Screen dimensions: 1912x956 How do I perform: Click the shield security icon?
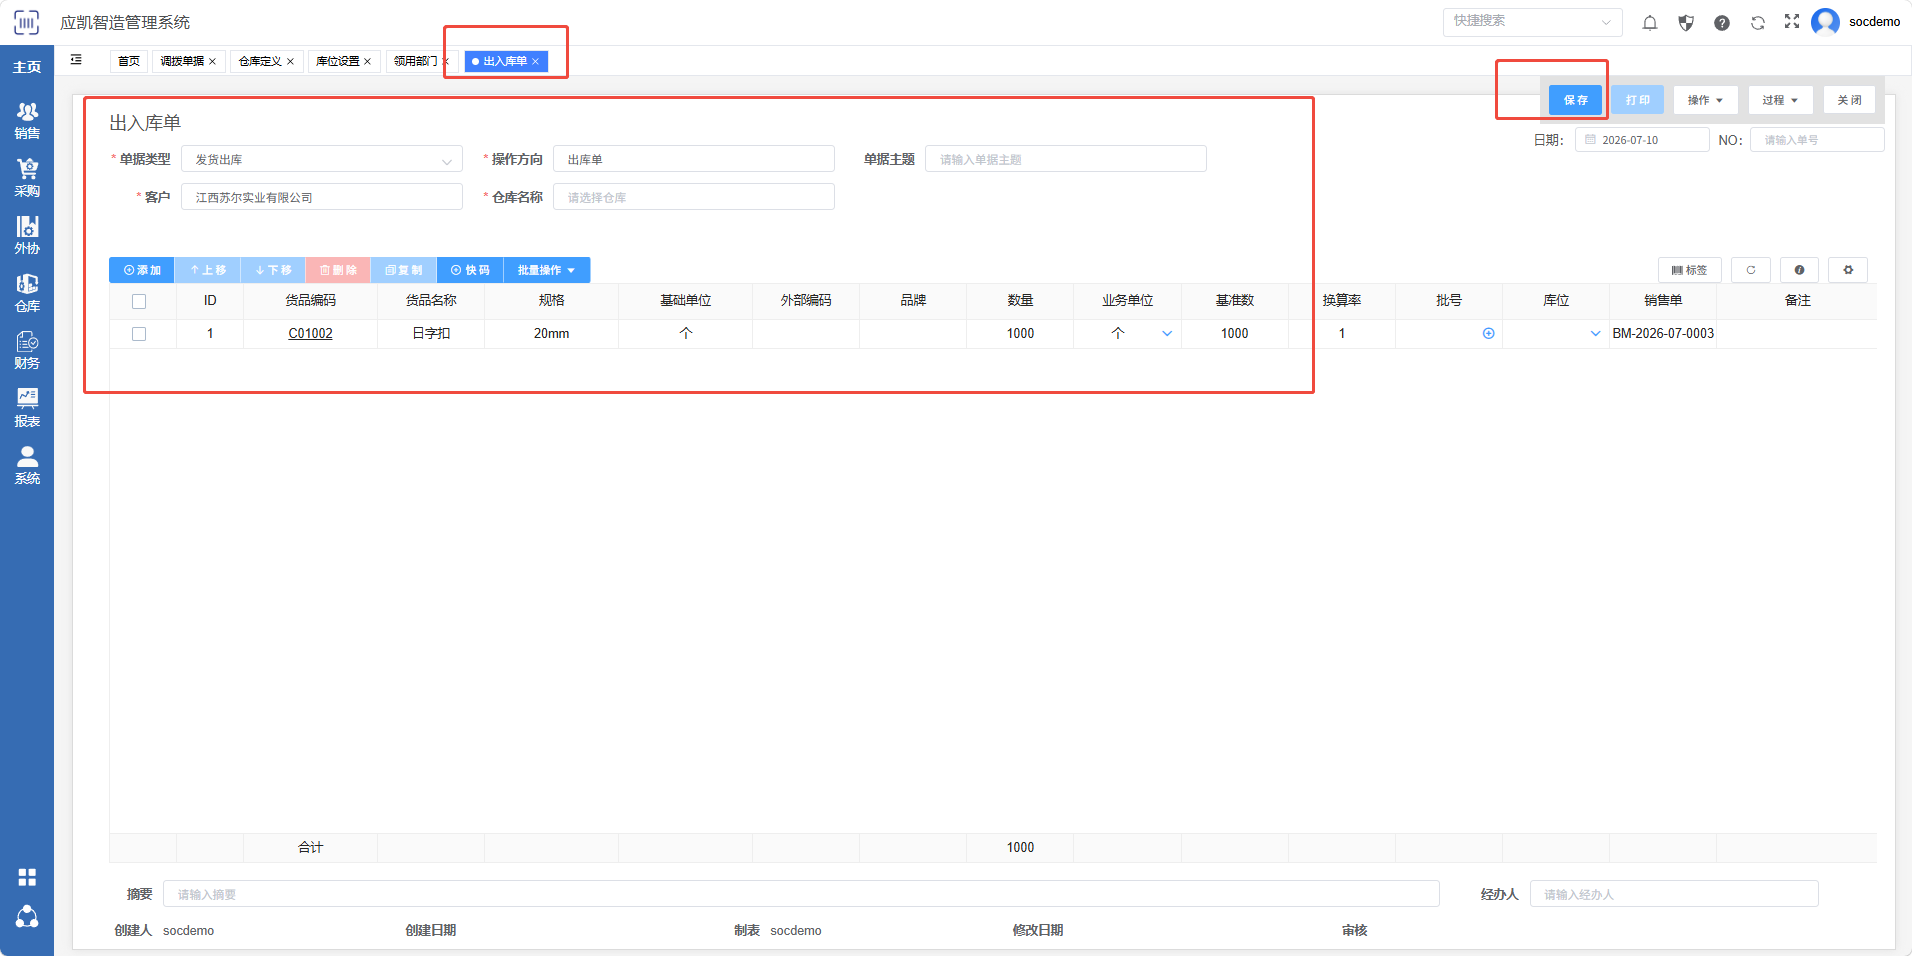click(x=1686, y=22)
